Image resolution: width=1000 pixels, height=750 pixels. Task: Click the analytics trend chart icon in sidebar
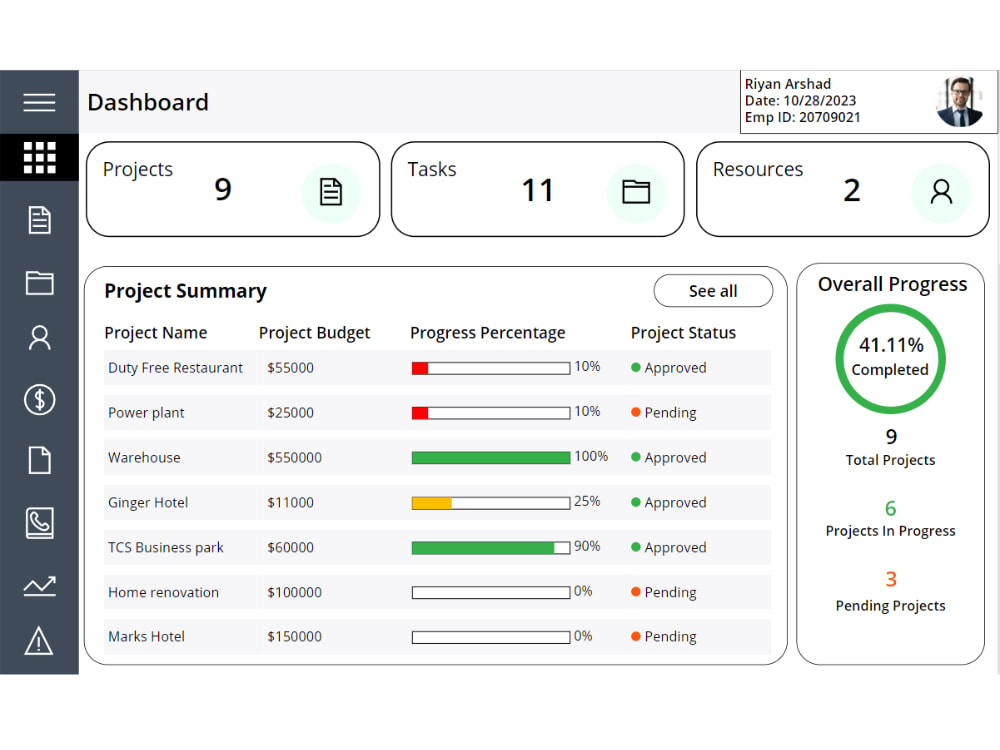[39, 585]
